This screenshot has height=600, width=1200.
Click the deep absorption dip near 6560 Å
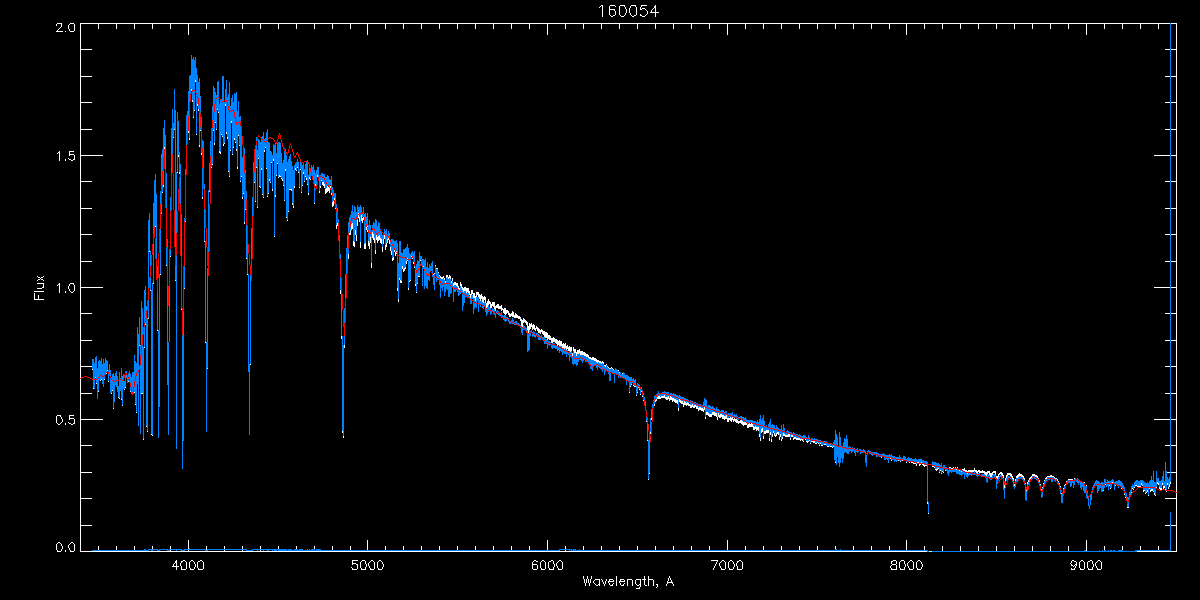coord(649,470)
